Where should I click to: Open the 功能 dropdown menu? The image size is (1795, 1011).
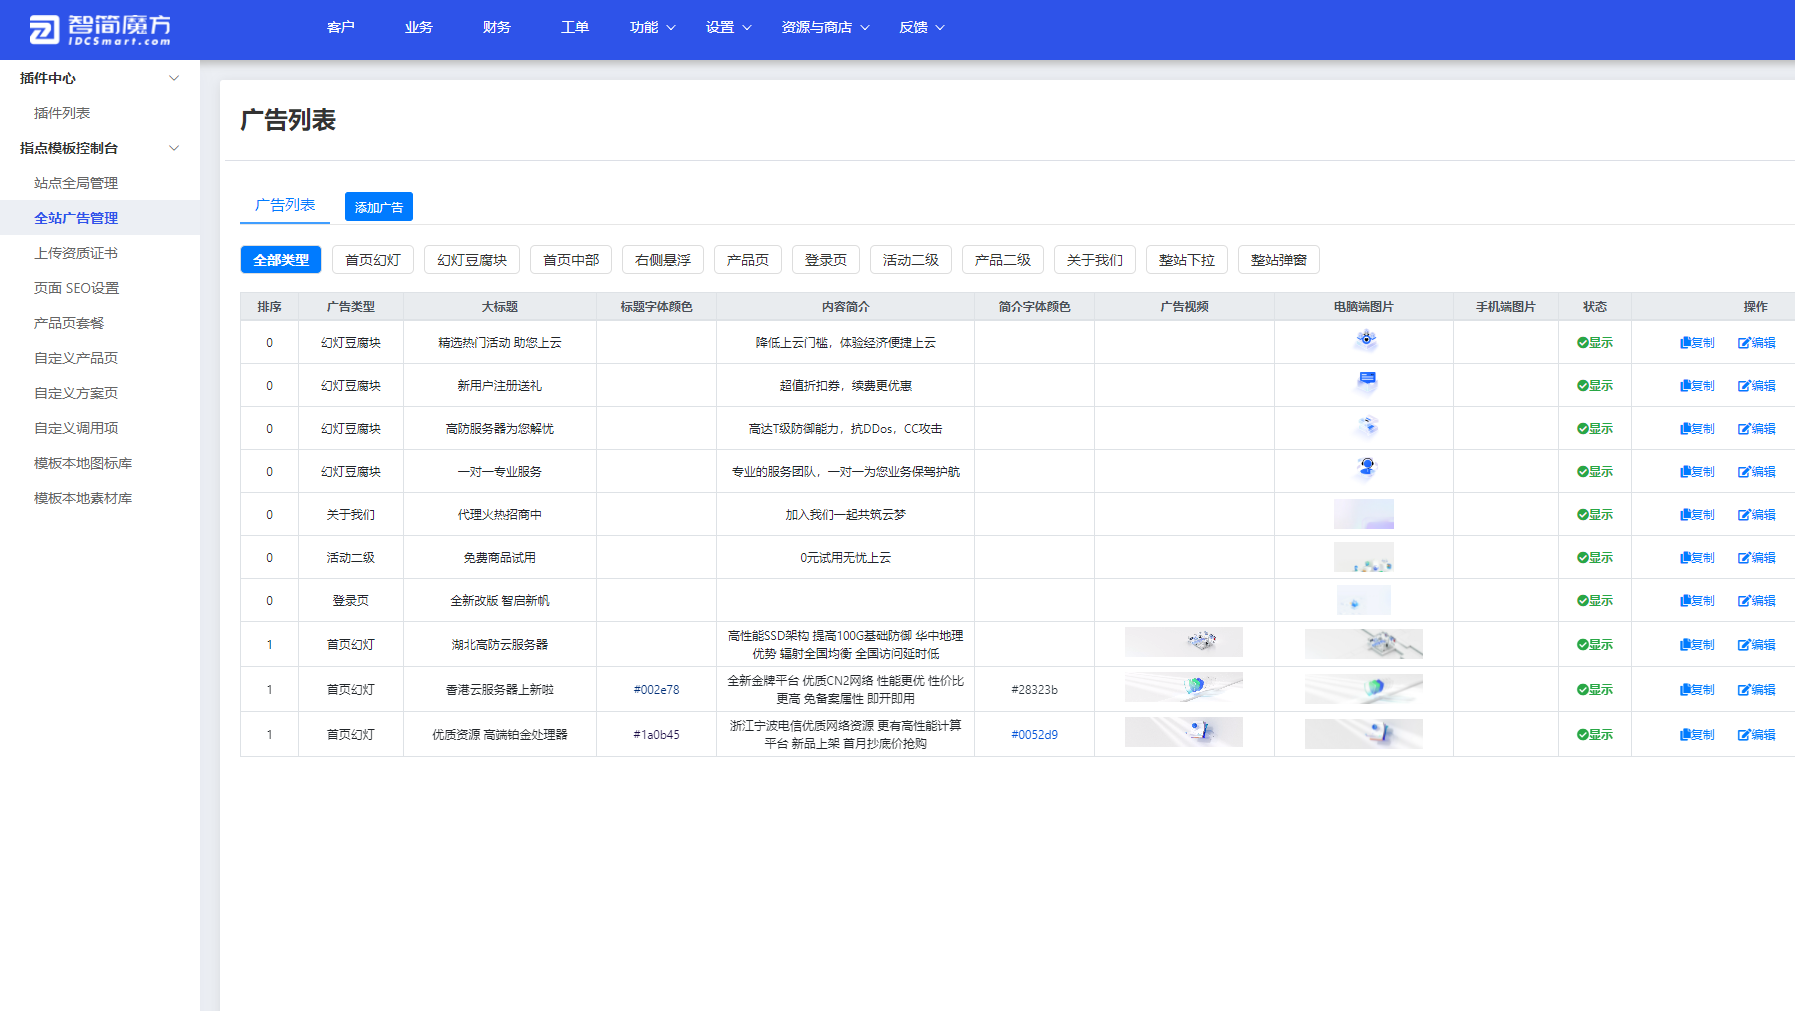click(653, 28)
